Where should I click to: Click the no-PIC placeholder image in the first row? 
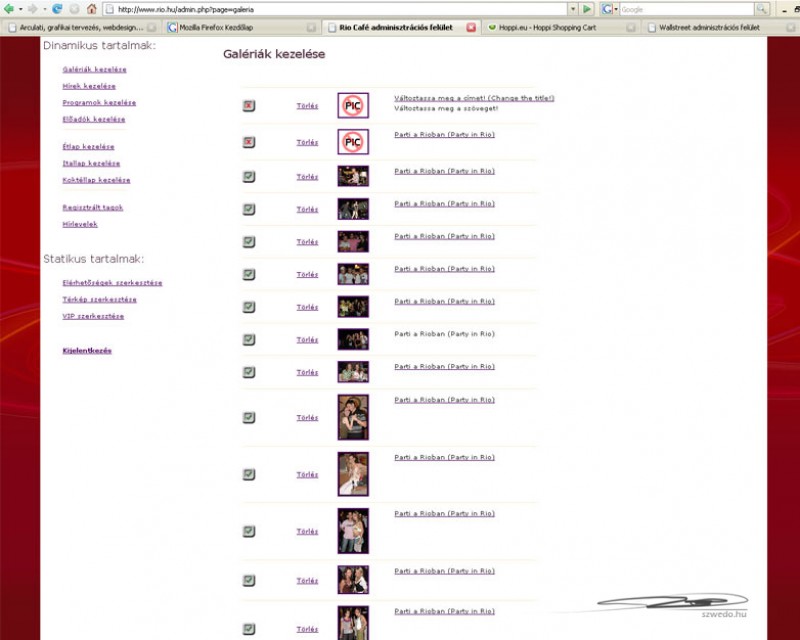[x=352, y=105]
